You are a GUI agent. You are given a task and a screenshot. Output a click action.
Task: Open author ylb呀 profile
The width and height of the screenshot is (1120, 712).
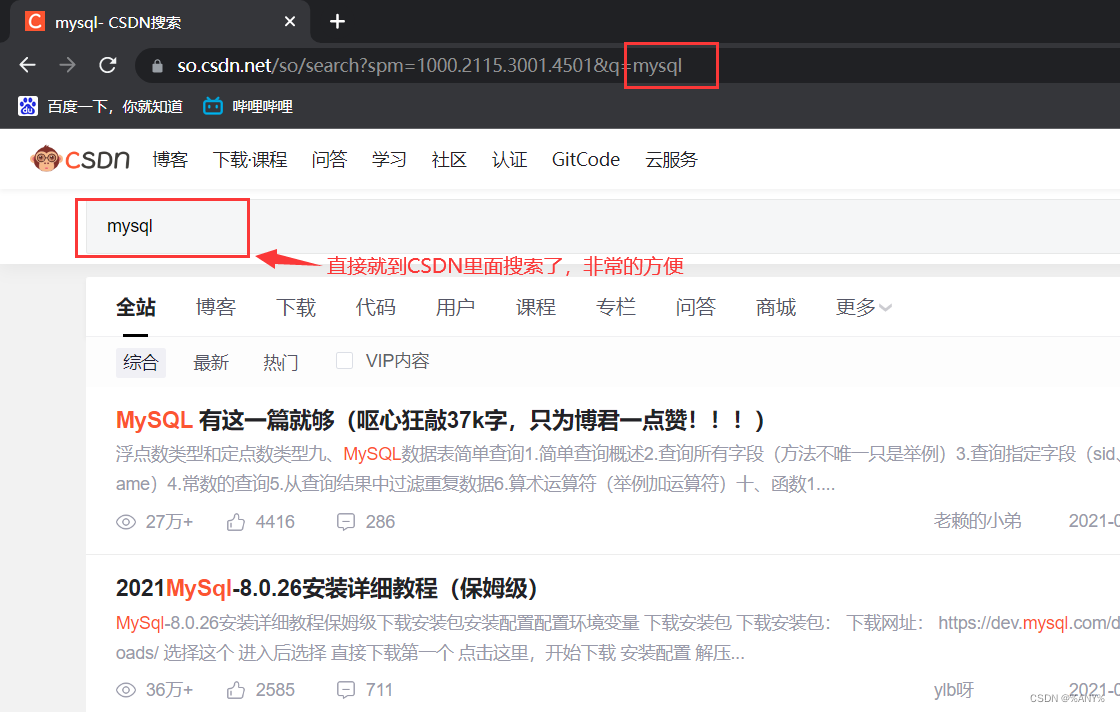pyautogui.click(x=954, y=690)
